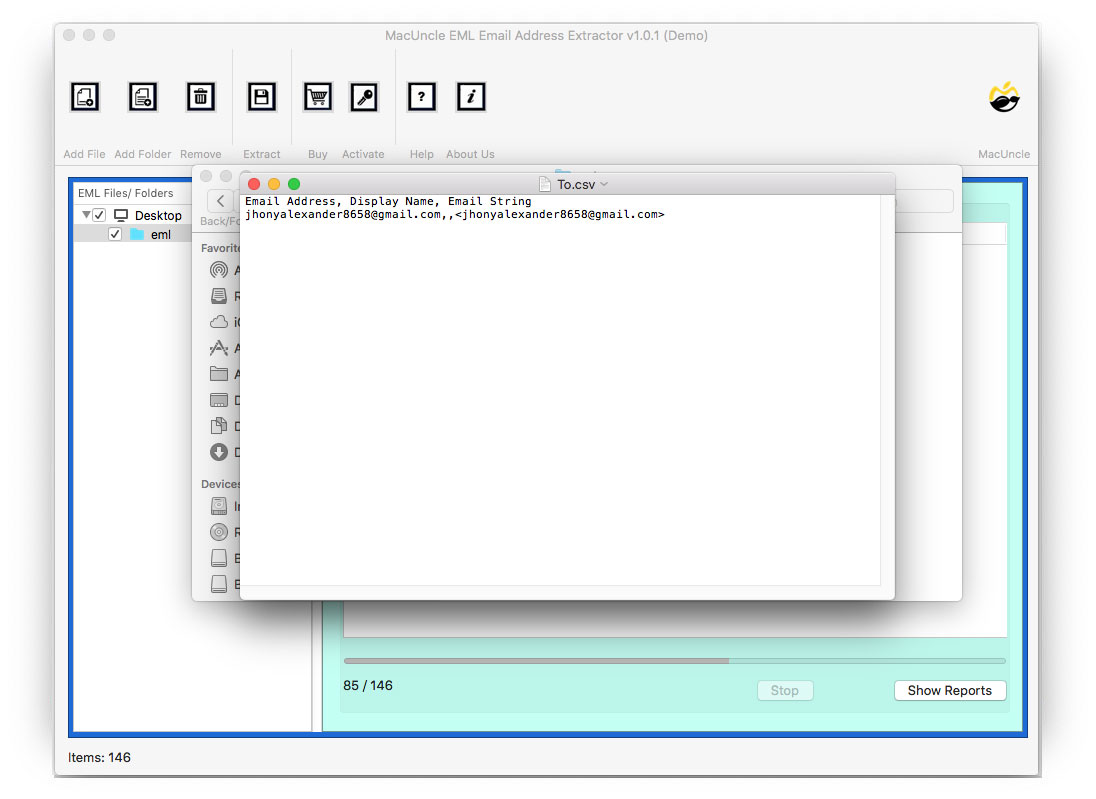This screenshot has width=1096, height=799.
Task: Open the About Us info icon
Action: [470, 97]
